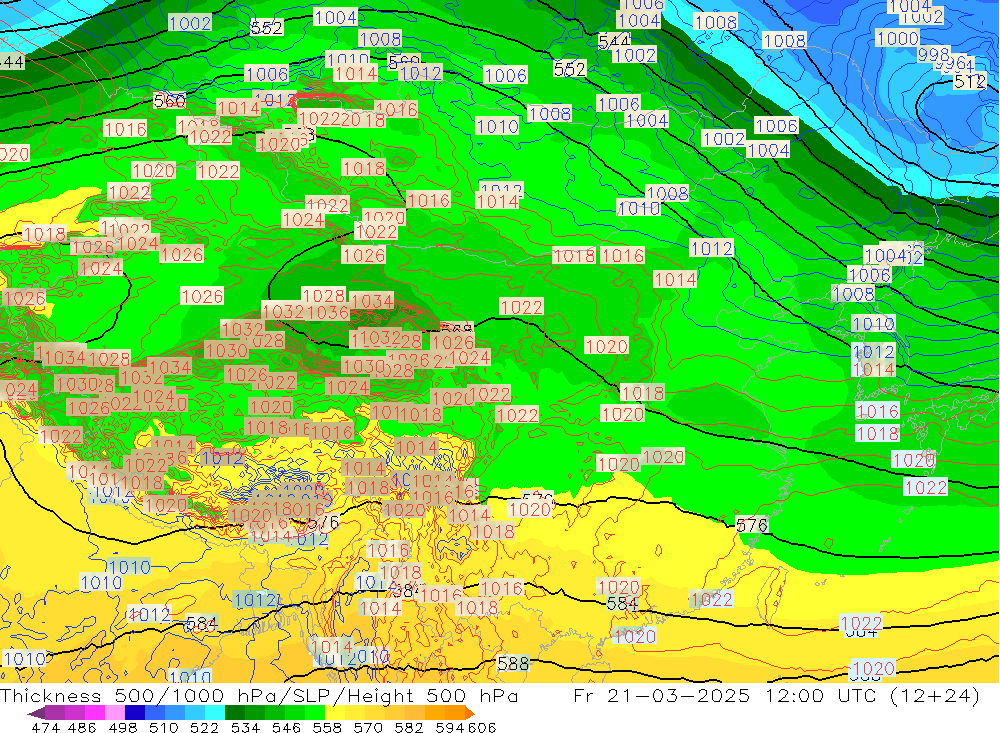
Task: Click the legend value 510
Action: tap(164, 727)
